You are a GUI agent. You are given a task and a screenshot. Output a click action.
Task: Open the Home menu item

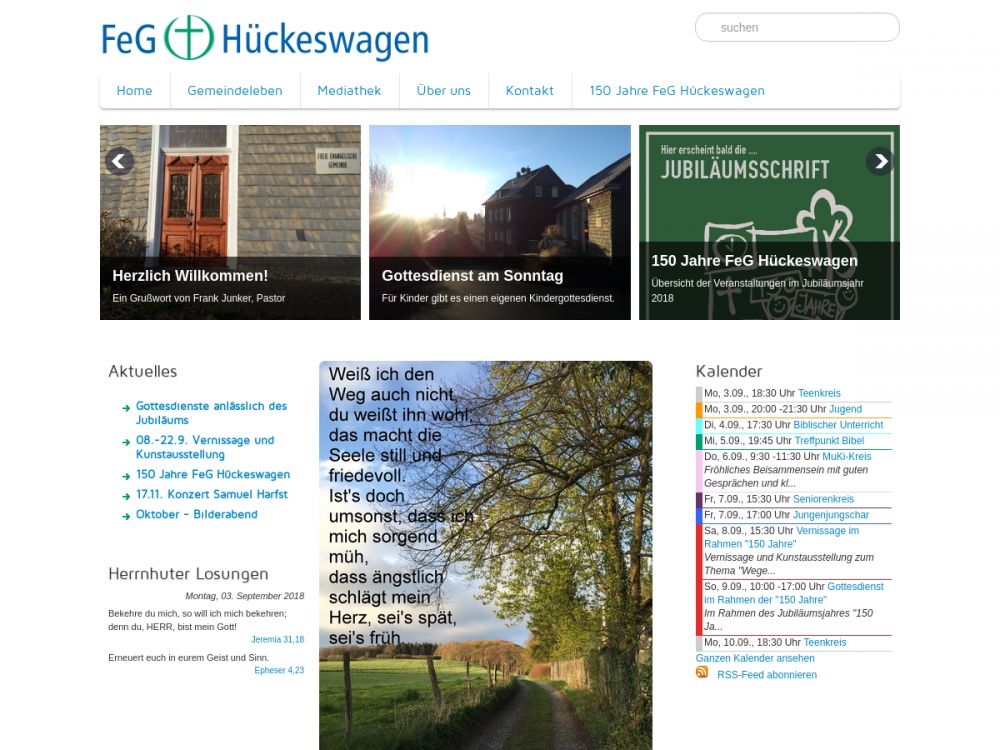point(134,90)
